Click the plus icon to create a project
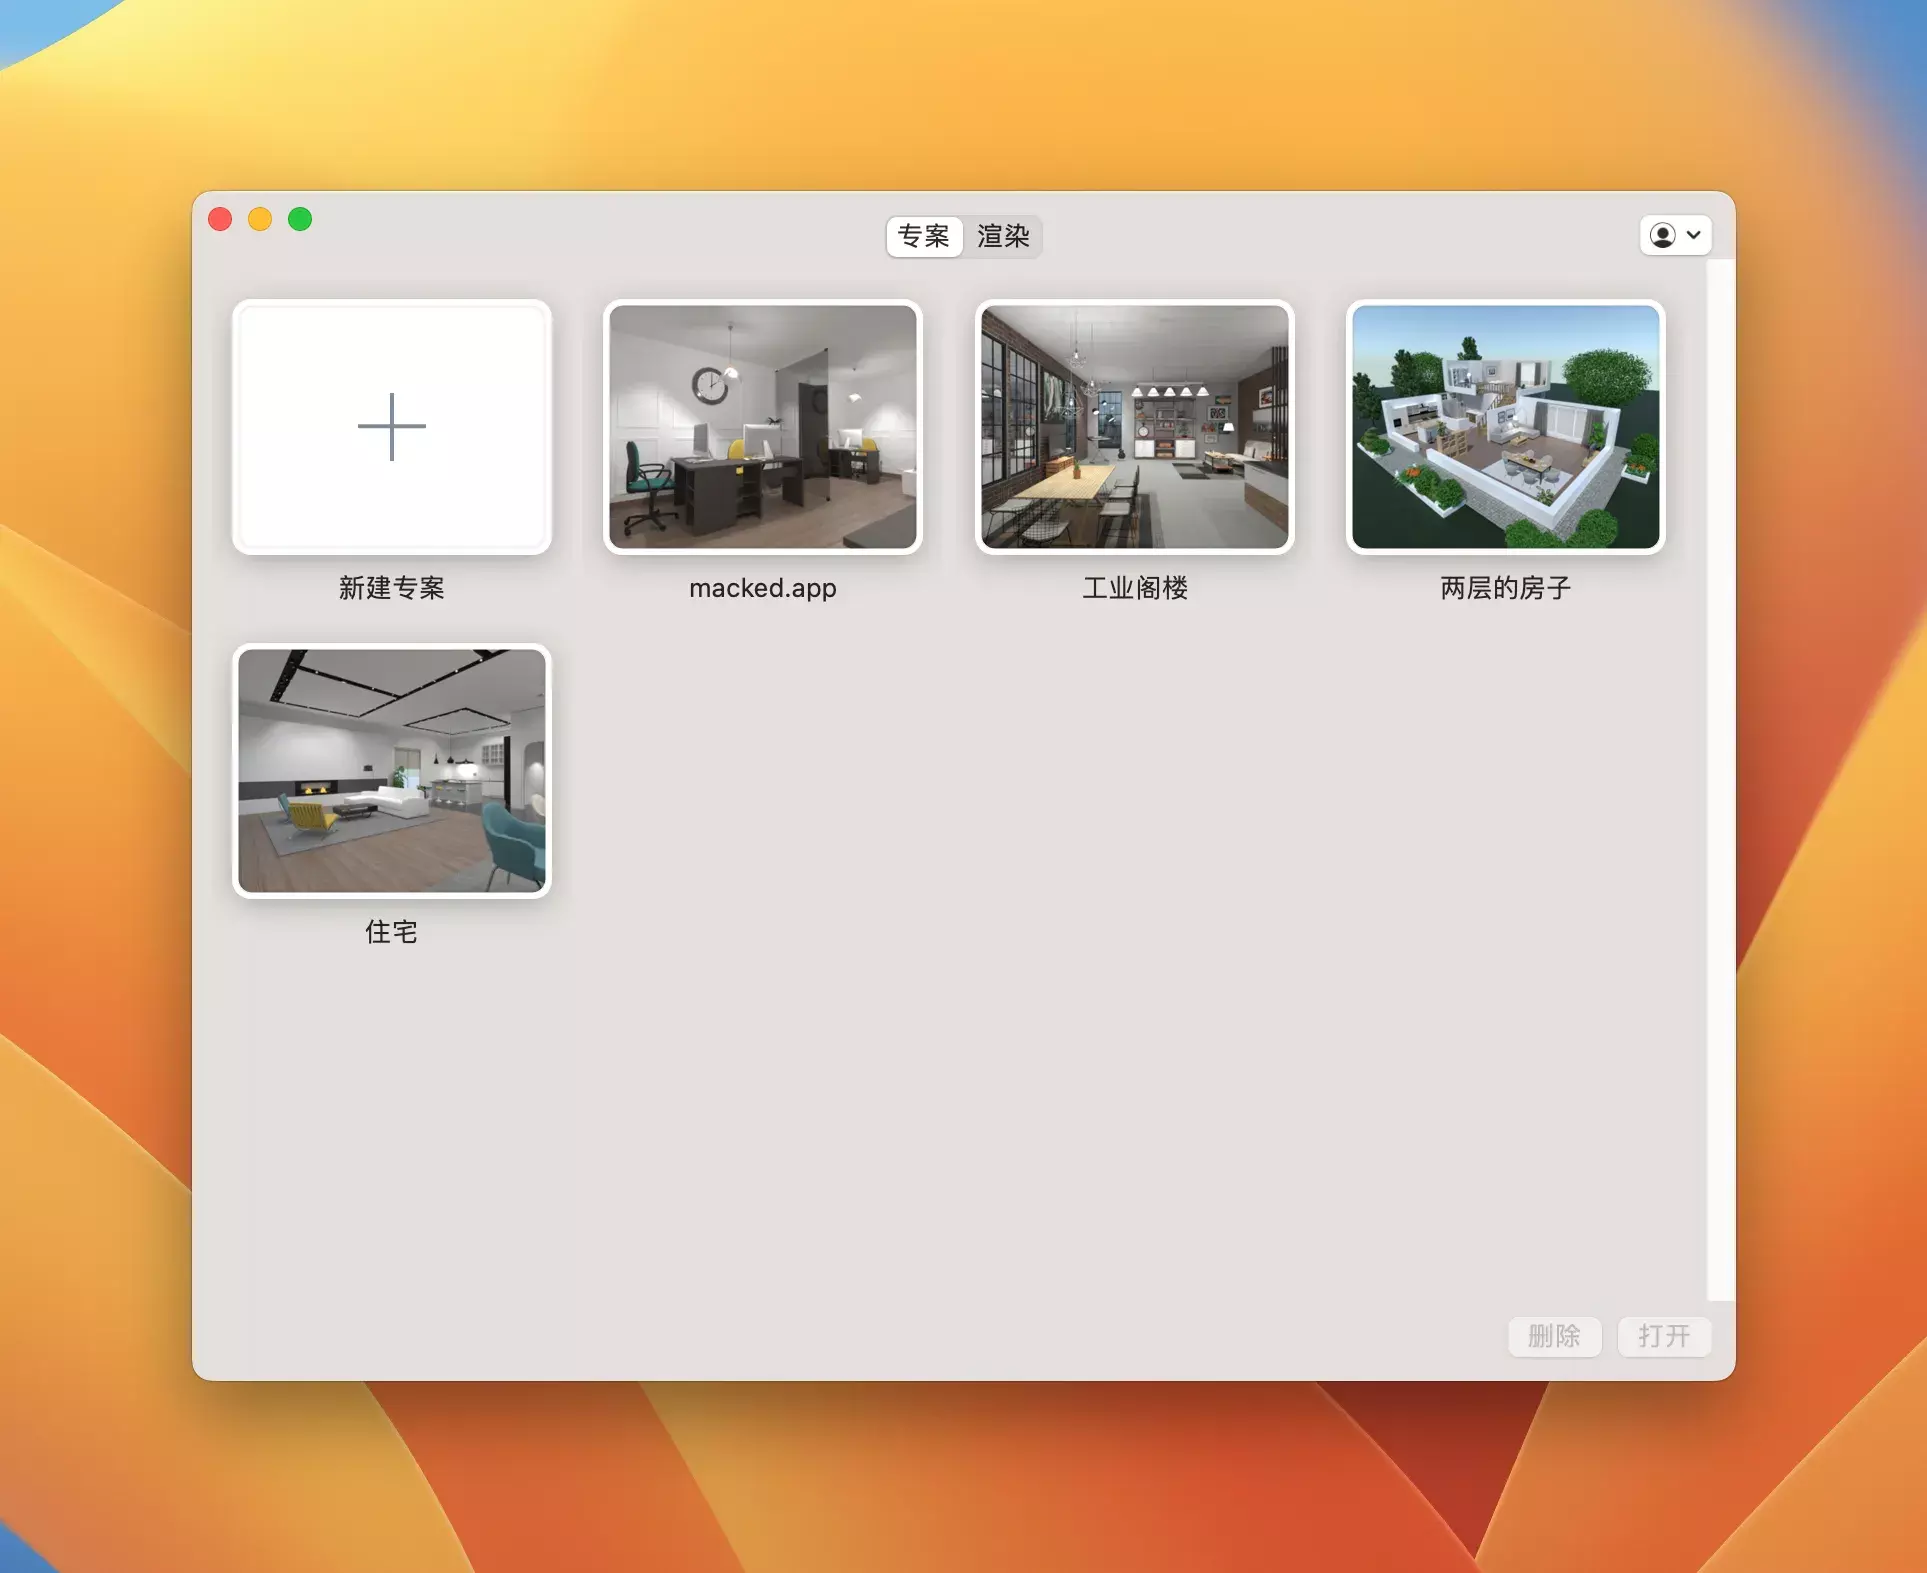 pyautogui.click(x=391, y=427)
